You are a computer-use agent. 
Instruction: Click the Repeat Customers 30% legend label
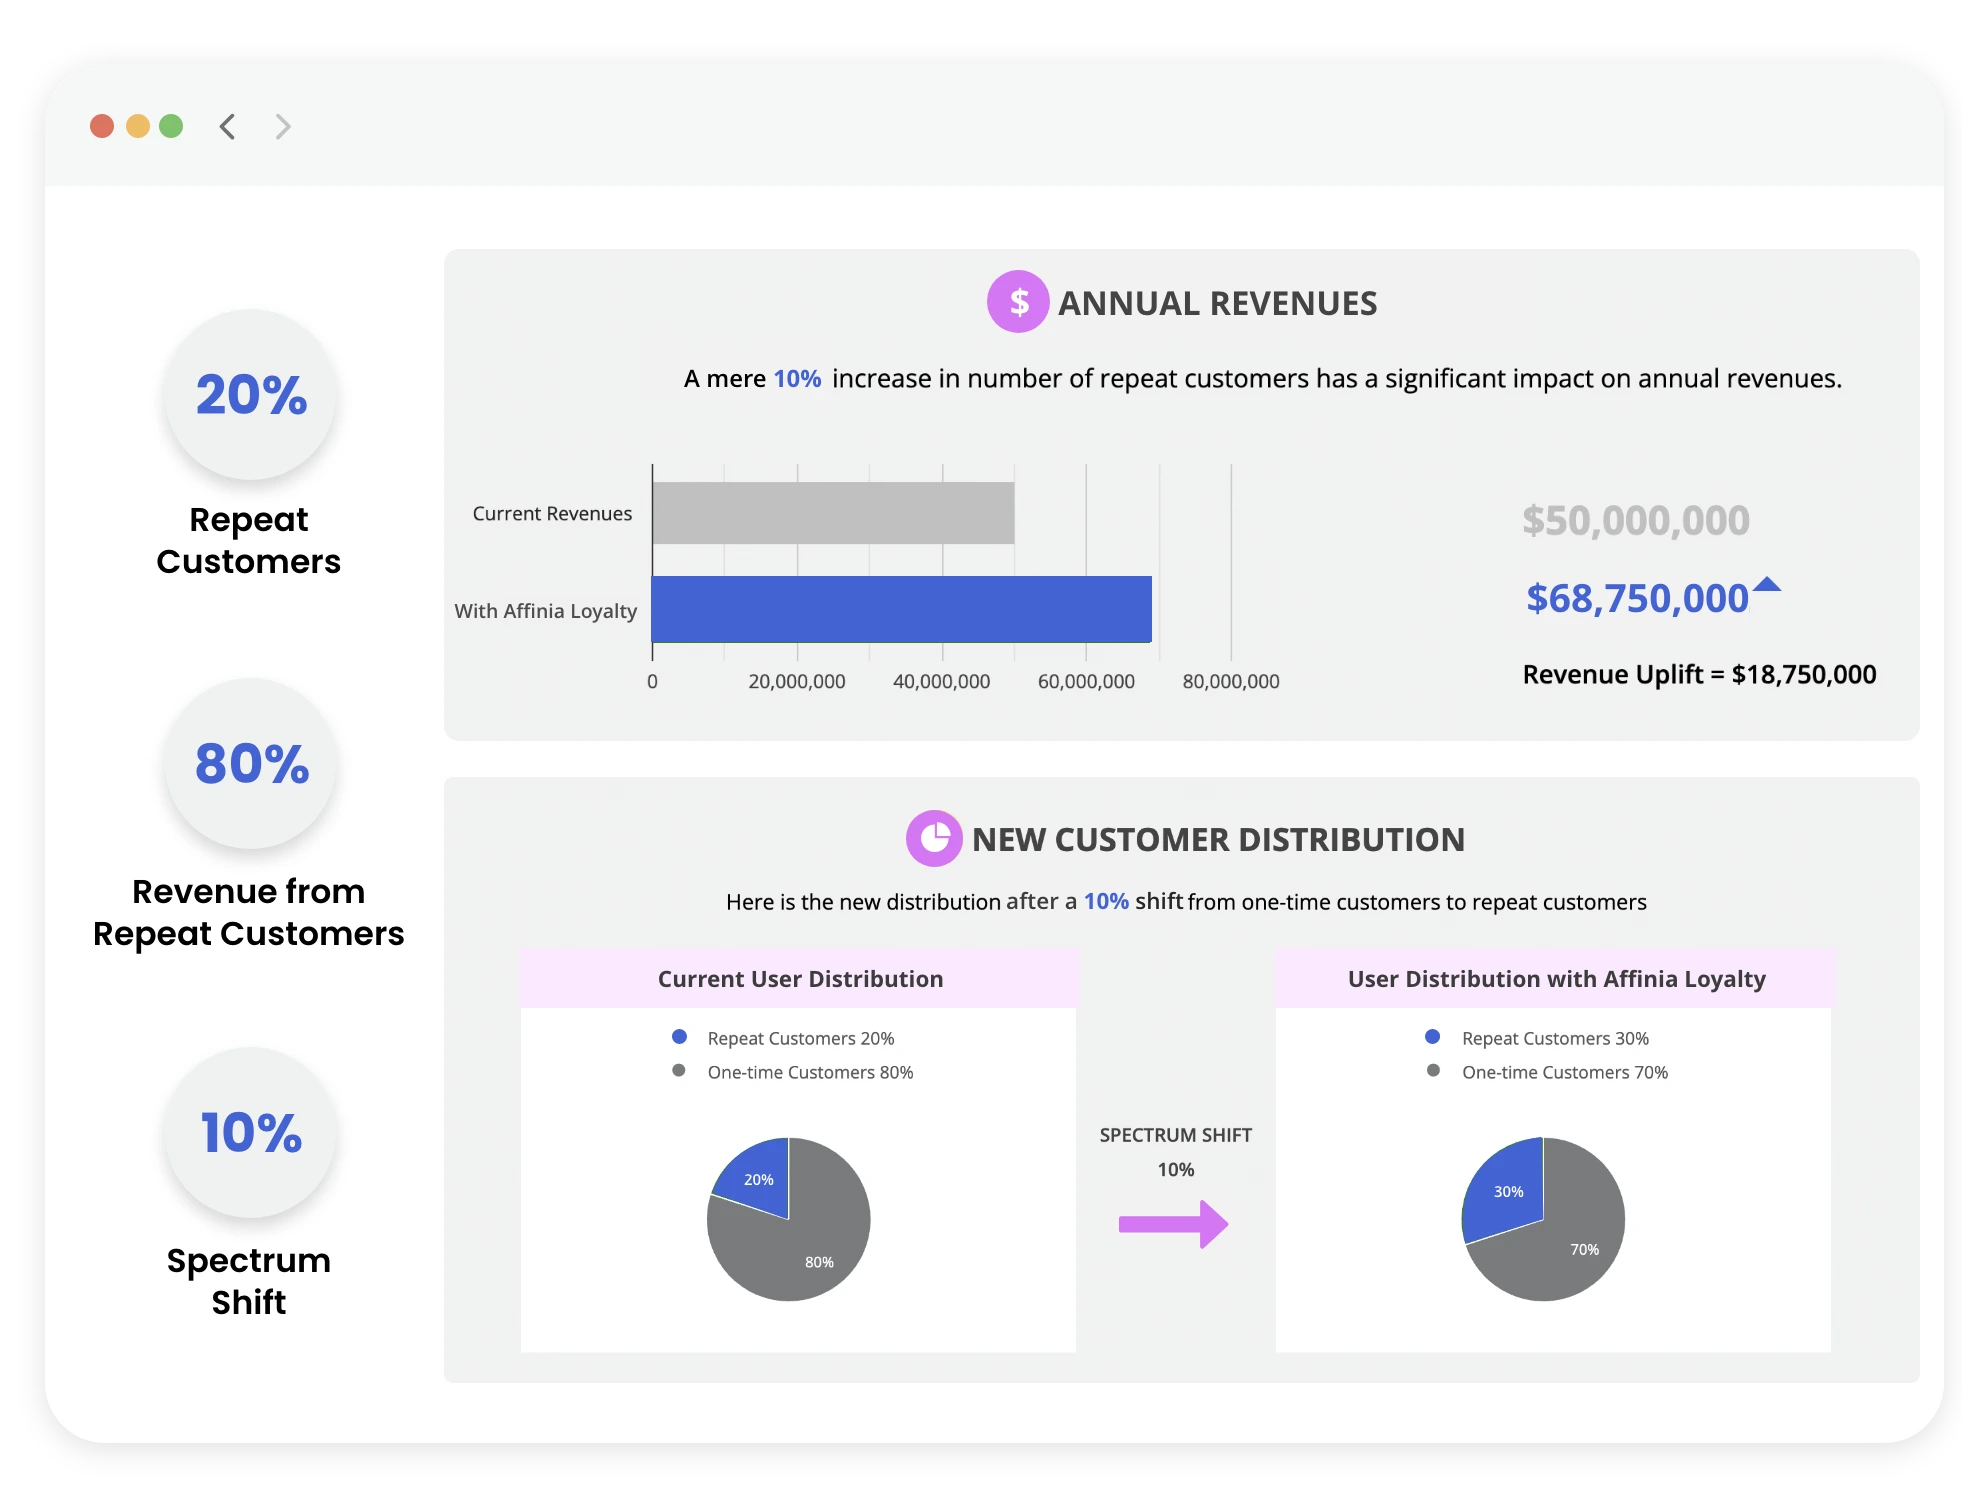pos(1555,1038)
